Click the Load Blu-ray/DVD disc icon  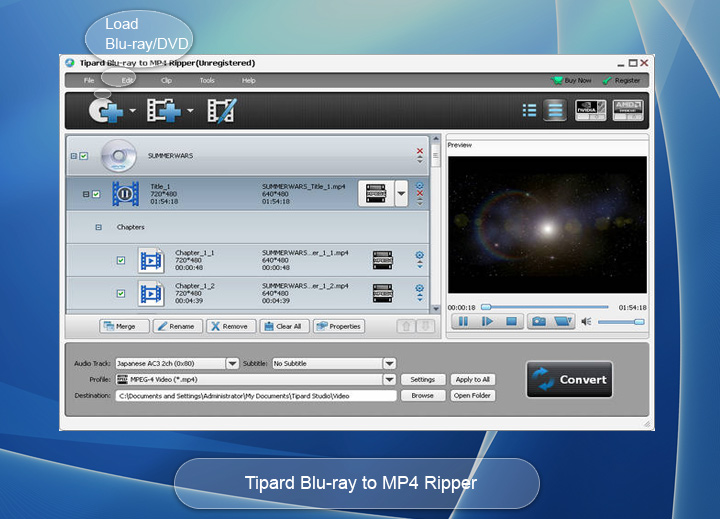tap(106, 111)
